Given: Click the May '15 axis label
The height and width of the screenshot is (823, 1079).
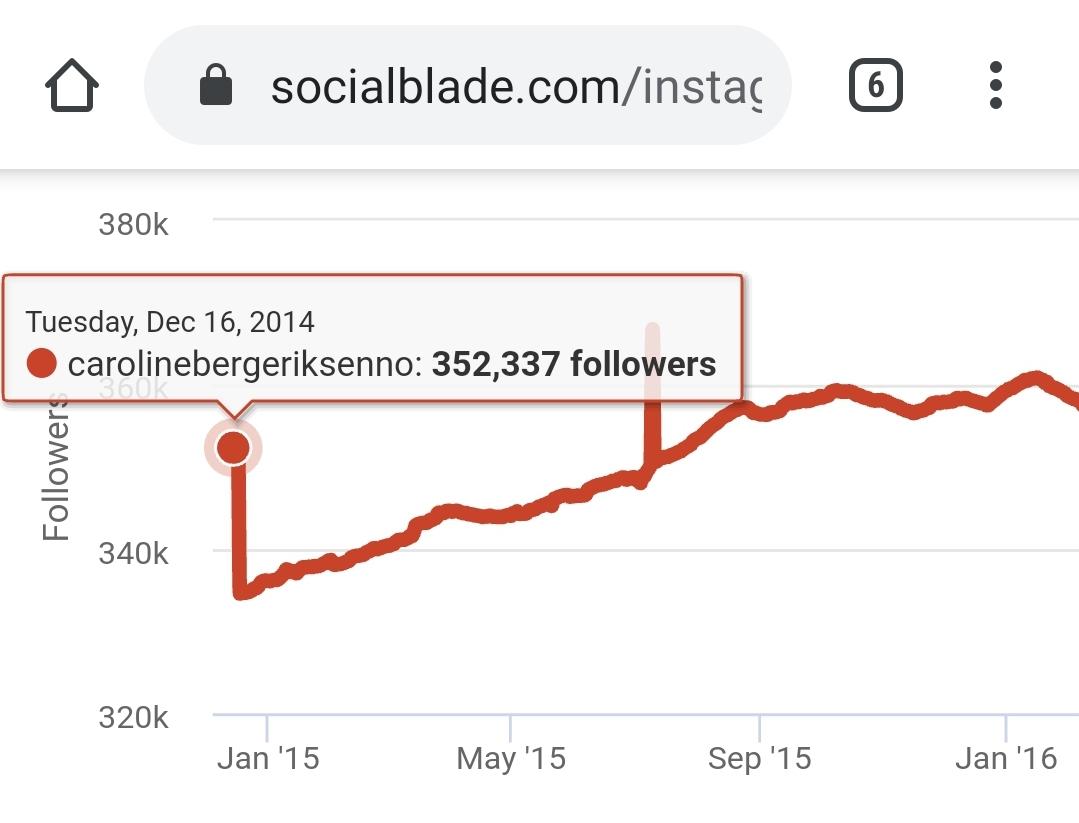Looking at the screenshot, I should 511,758.
